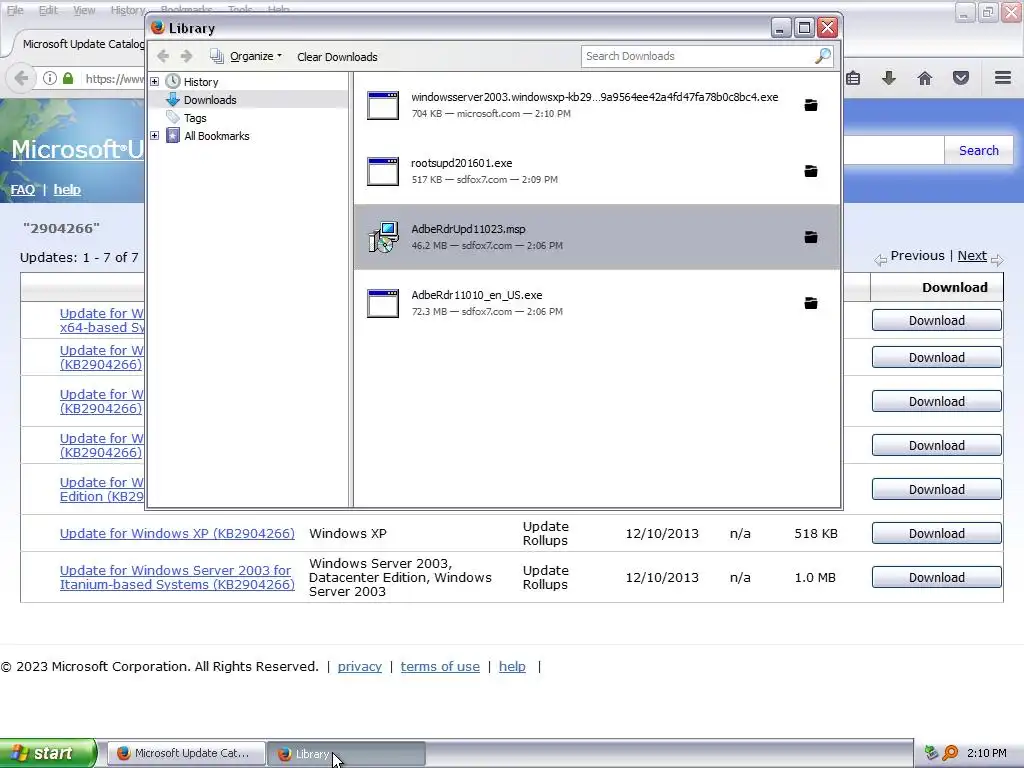
Task: Click Clear Downloads button
Action: (x=337, y=57)
